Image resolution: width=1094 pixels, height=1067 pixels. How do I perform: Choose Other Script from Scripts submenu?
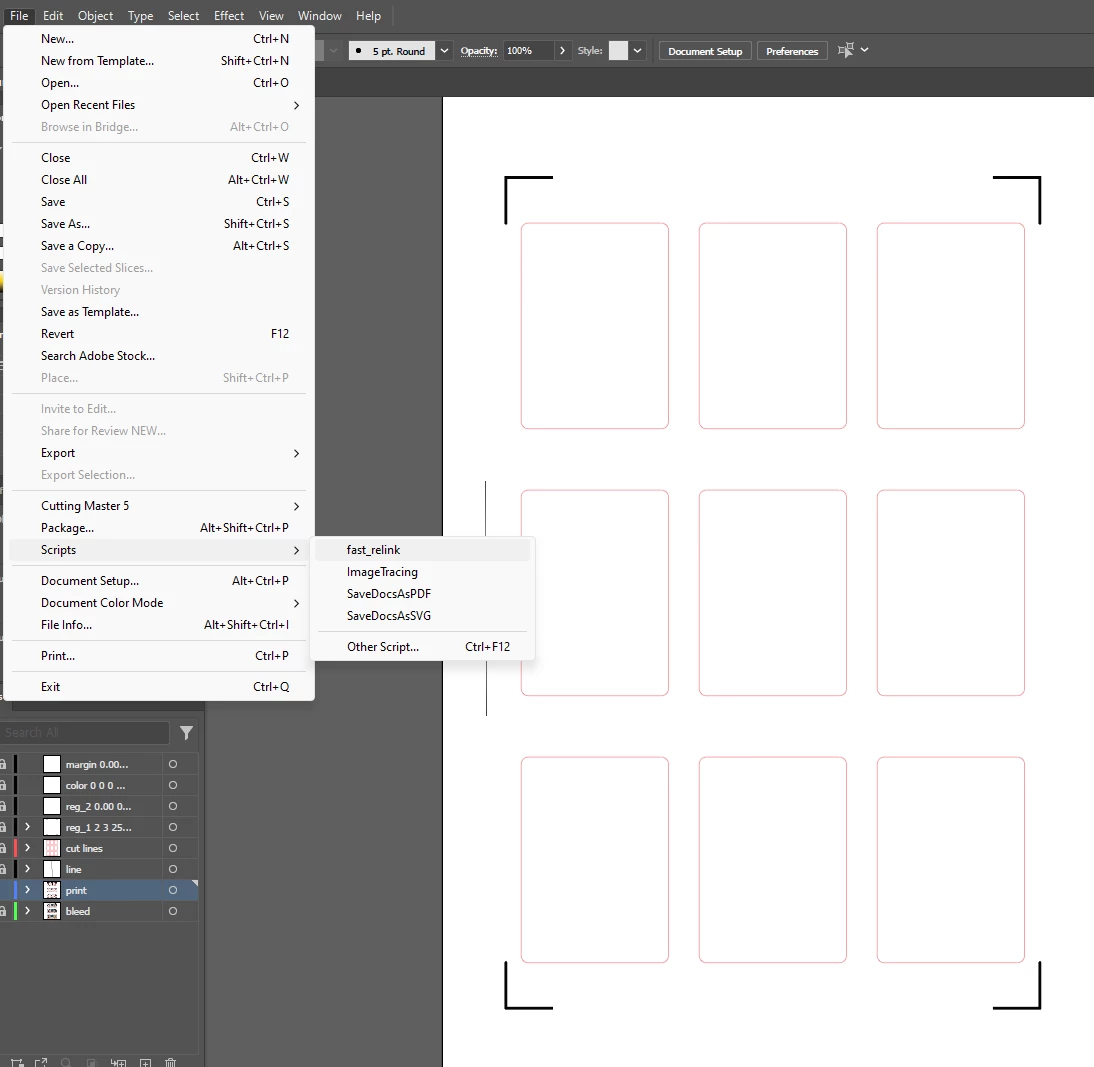(x=383, y=647)
